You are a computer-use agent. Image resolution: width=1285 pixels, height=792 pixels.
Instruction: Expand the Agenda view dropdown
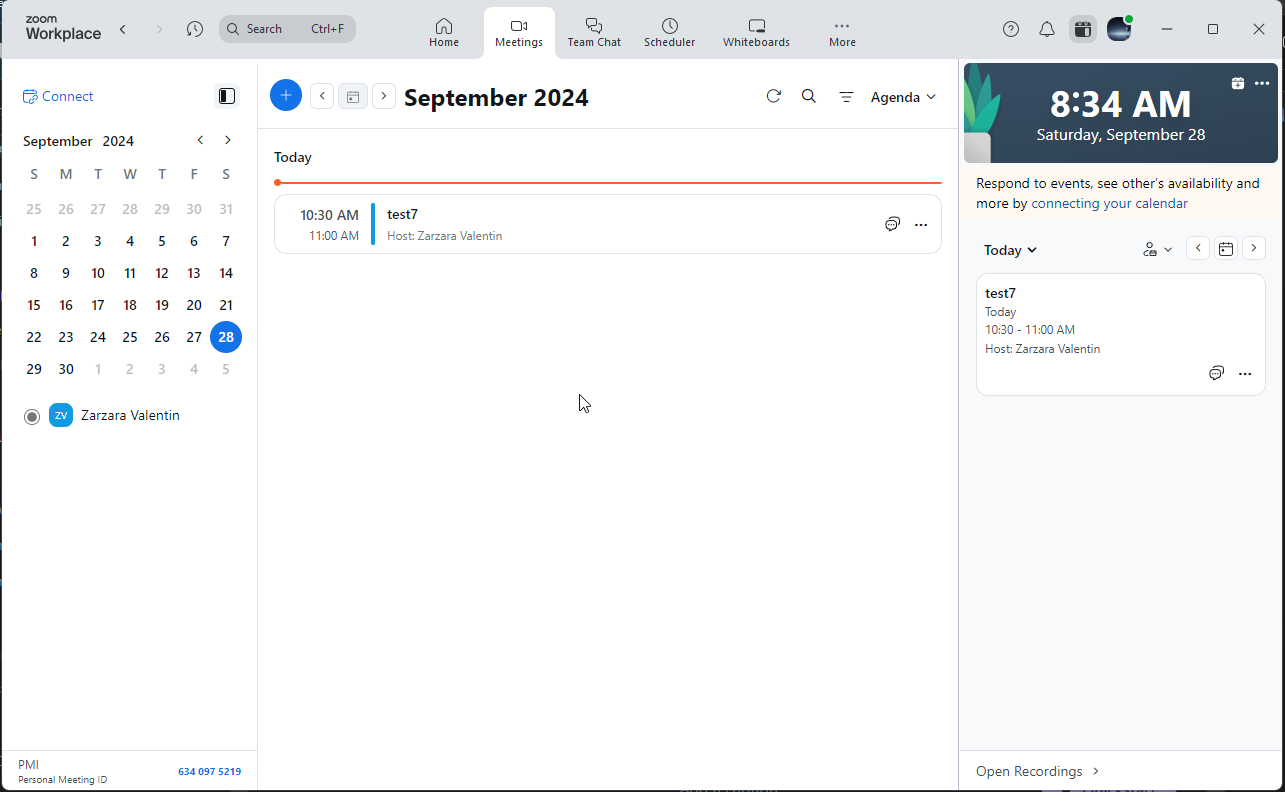point(903,97)
